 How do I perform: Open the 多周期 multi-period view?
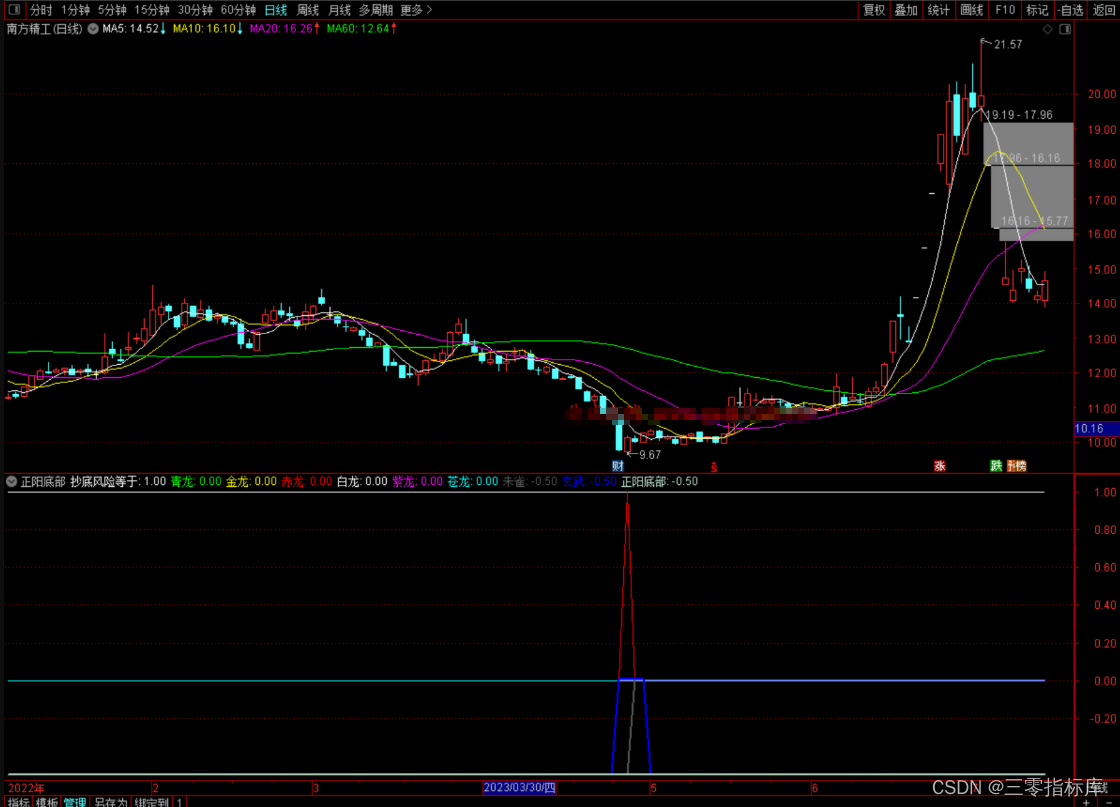pos(376,10)
